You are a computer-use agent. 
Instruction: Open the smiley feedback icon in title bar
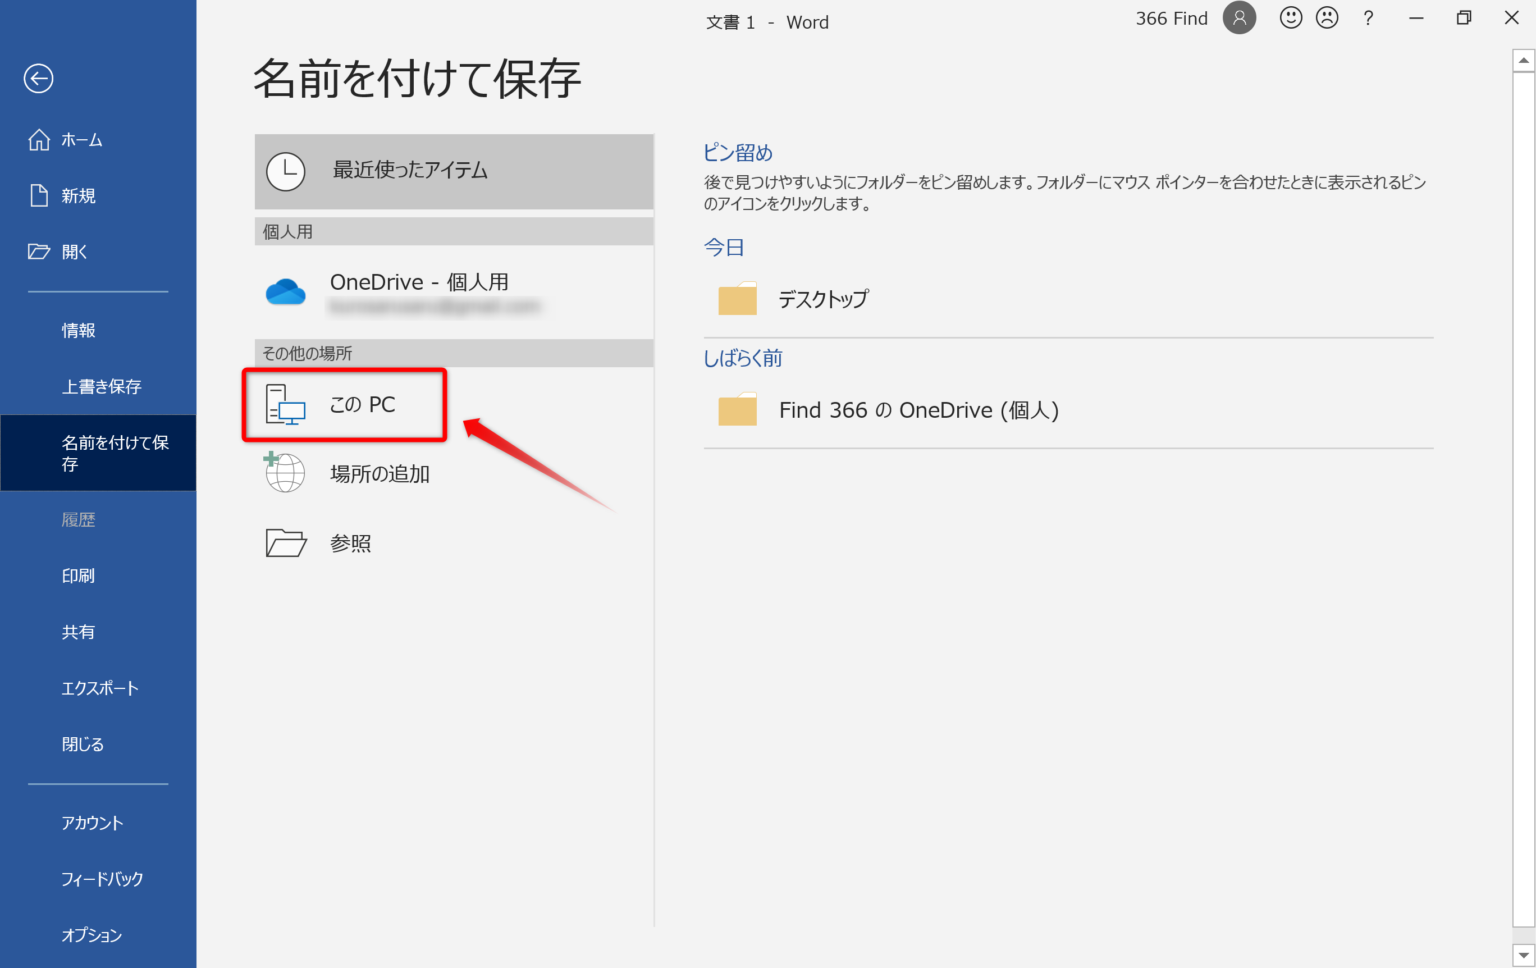coord(1290,17)
